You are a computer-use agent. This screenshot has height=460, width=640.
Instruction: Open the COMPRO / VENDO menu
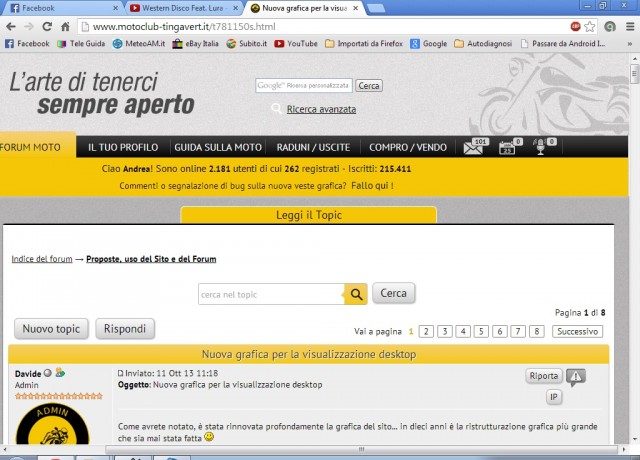tap(407, 147)
